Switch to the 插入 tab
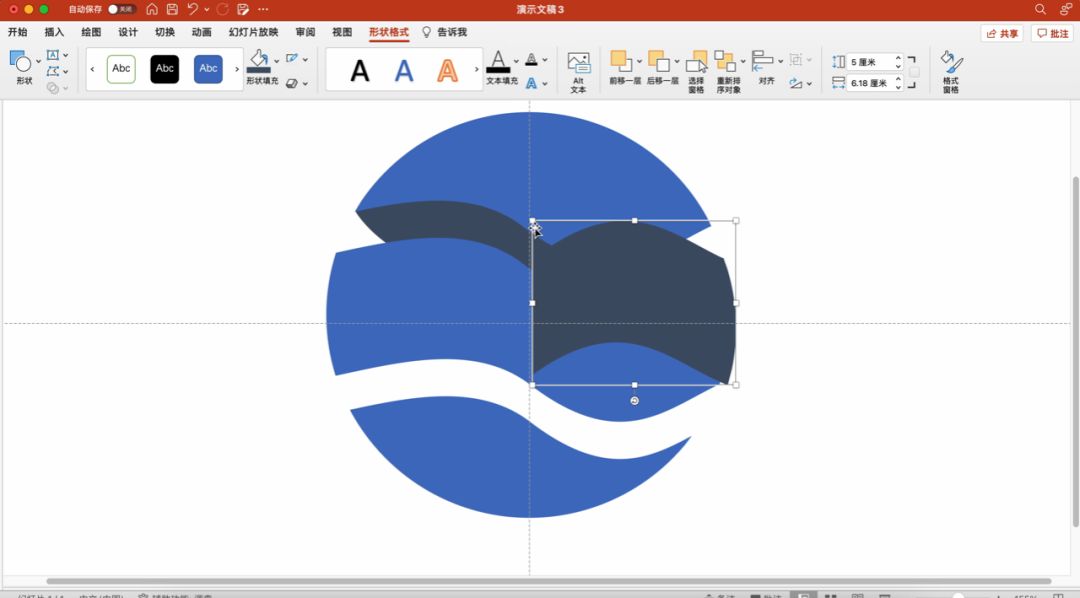The height and width of the screenshot is (598, 1080). (x=54, y=32)
